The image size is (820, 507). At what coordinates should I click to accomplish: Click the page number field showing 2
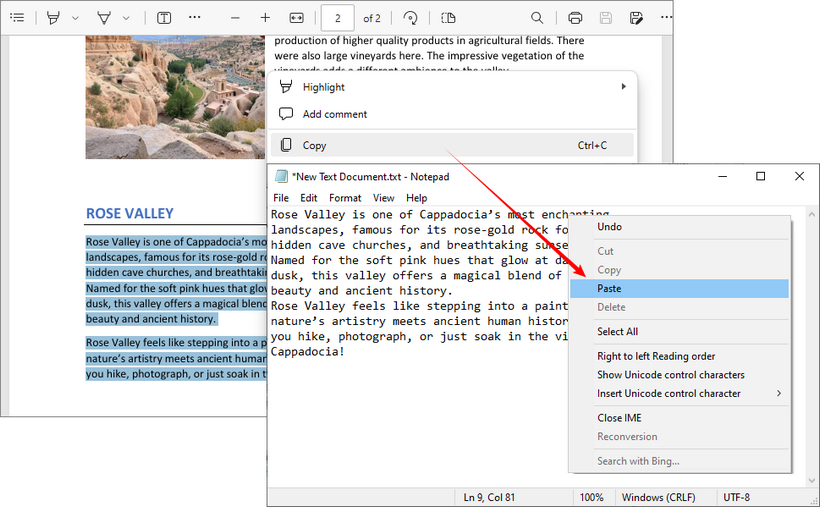coord(337,18)
